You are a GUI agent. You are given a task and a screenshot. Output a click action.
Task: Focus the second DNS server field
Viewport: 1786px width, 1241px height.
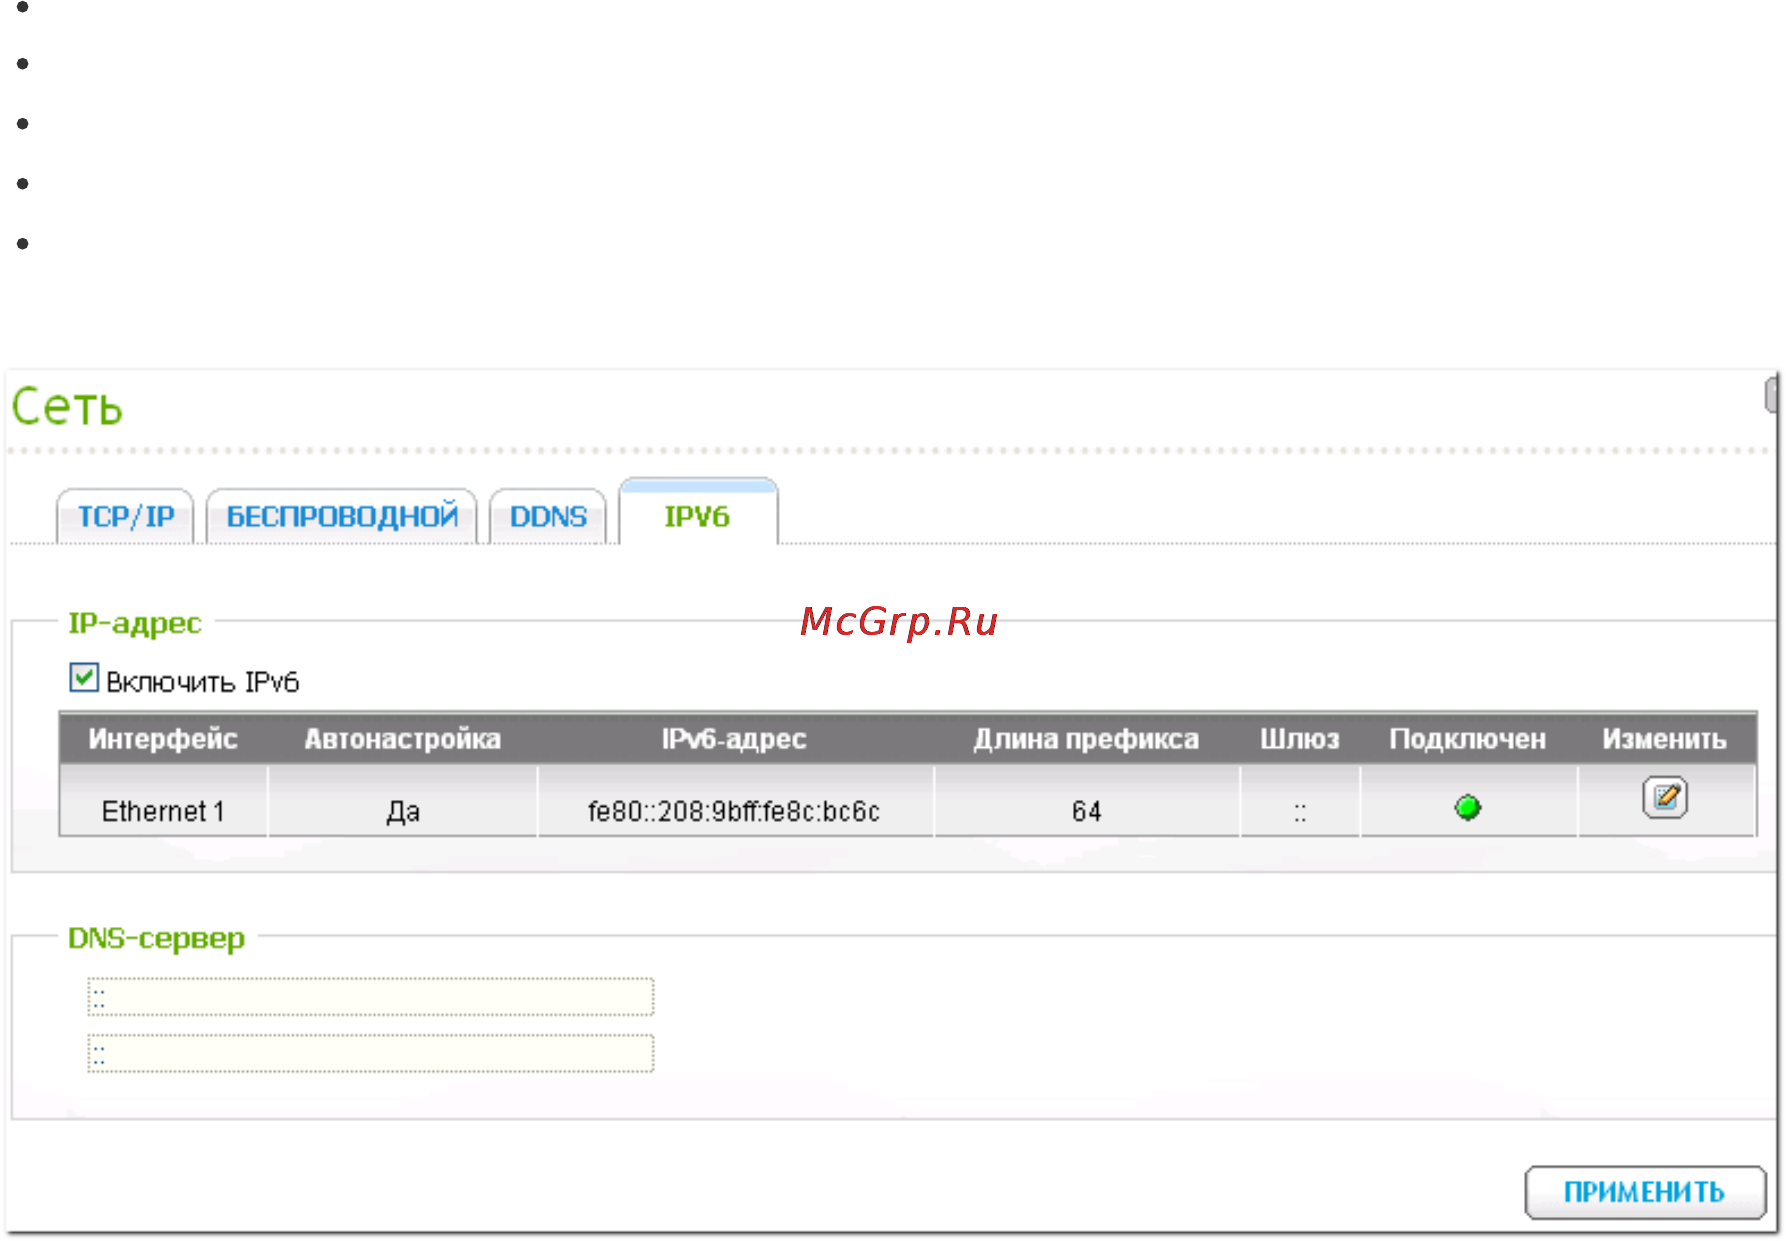(x=371, y=1053)
